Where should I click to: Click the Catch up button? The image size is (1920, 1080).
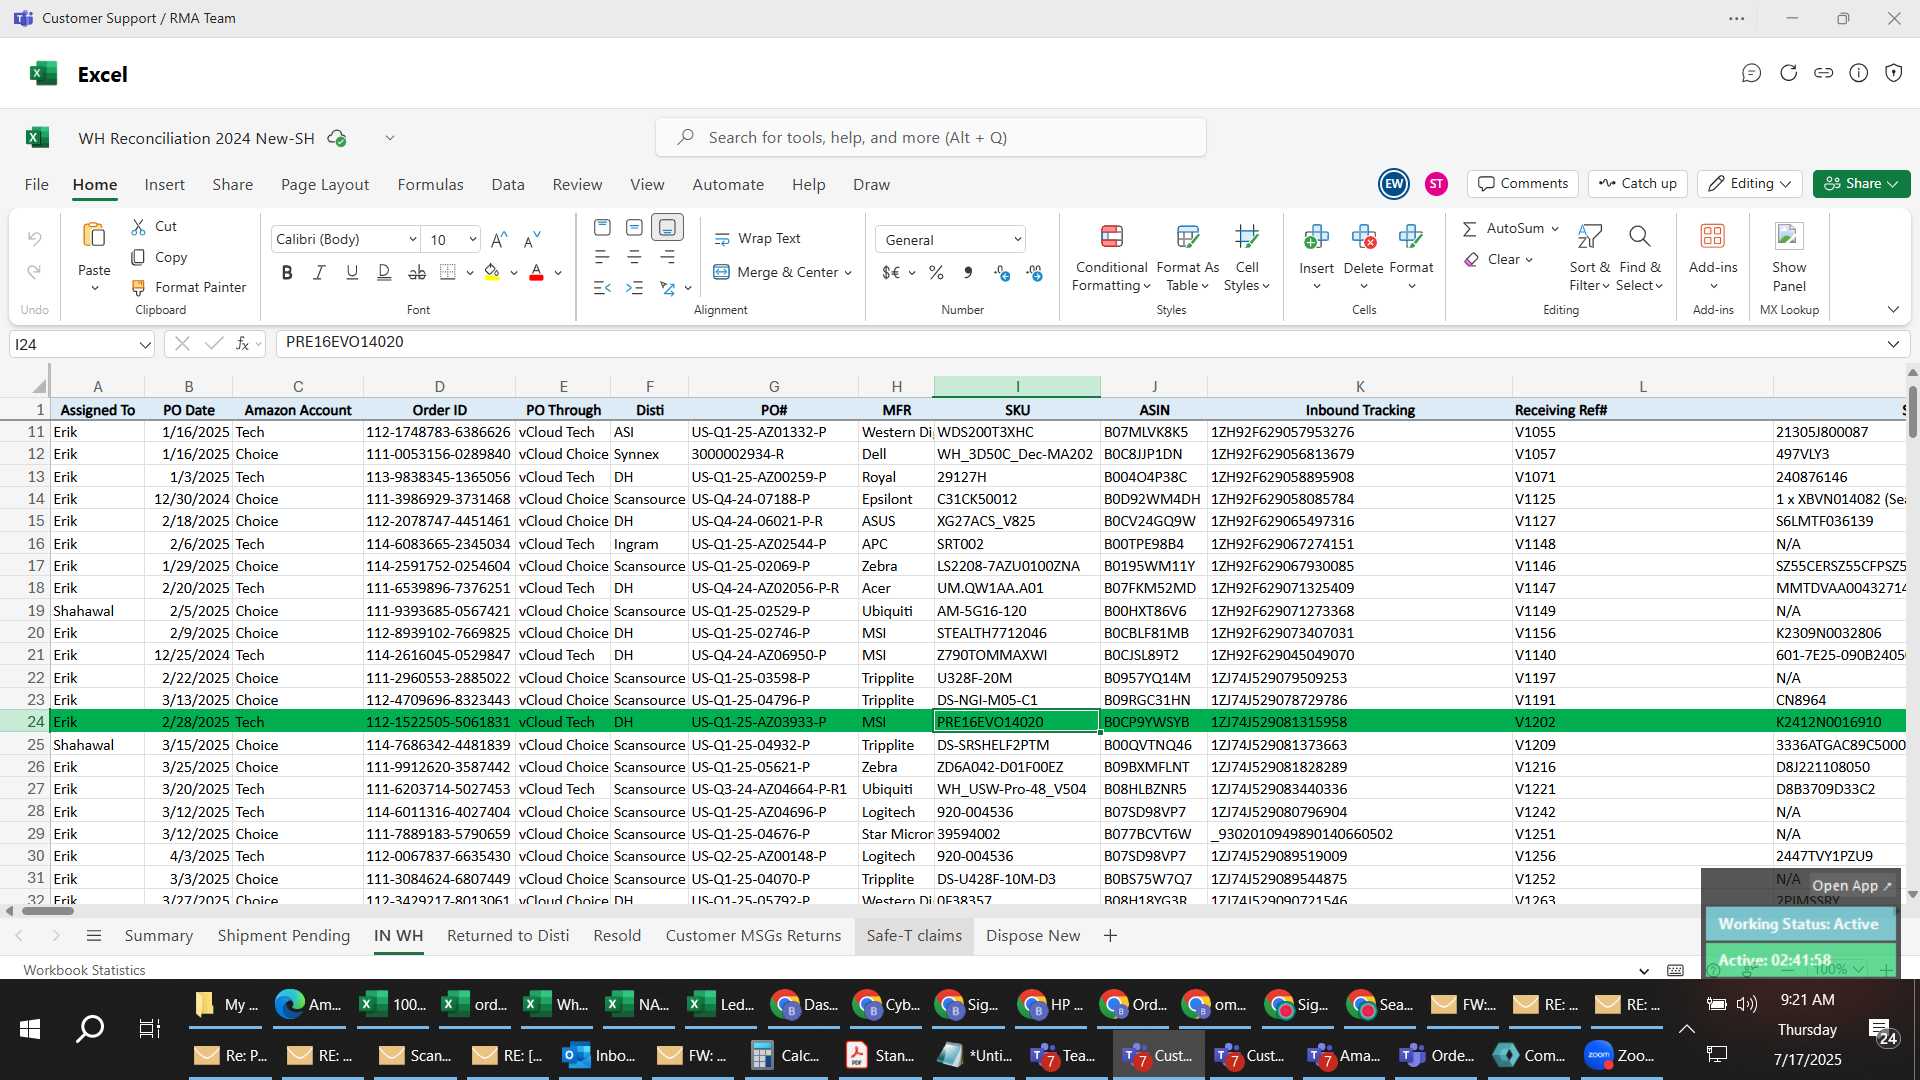point(1637,184)
